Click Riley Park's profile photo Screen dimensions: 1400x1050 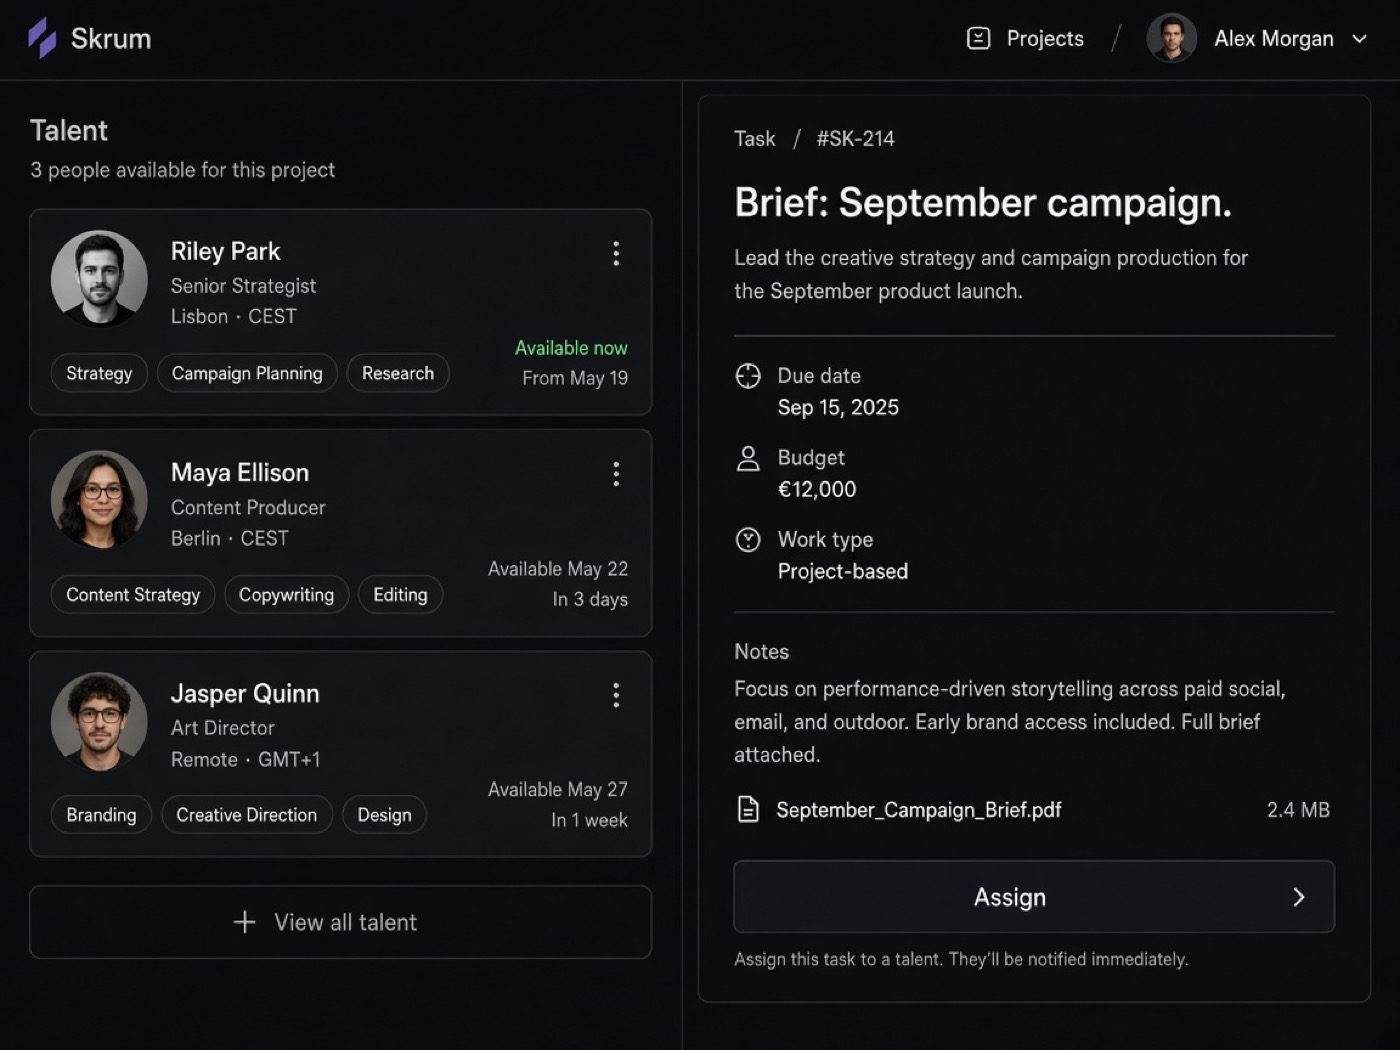tap(99, 279)
